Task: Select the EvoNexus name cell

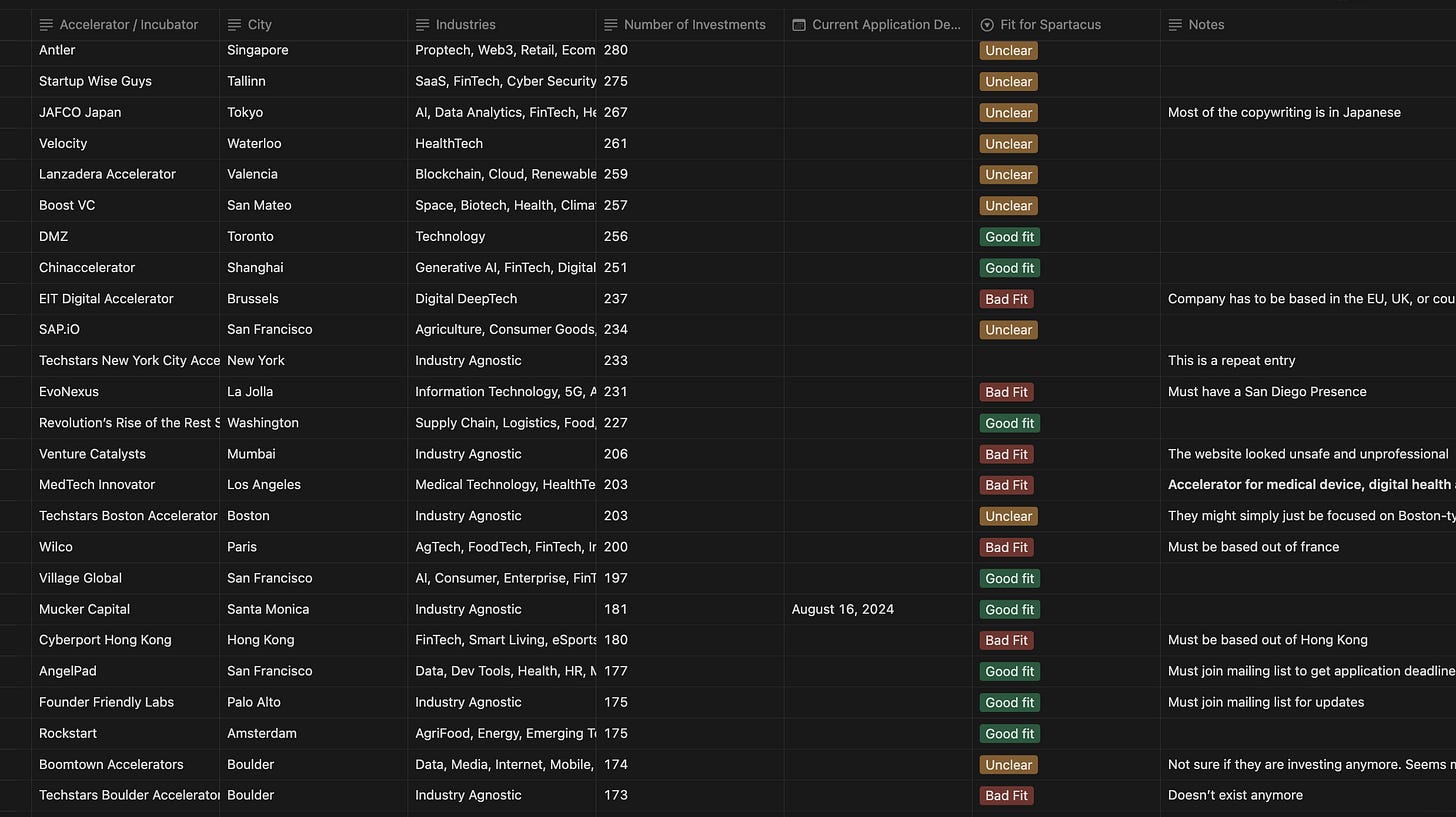Action: pos(125,391)
